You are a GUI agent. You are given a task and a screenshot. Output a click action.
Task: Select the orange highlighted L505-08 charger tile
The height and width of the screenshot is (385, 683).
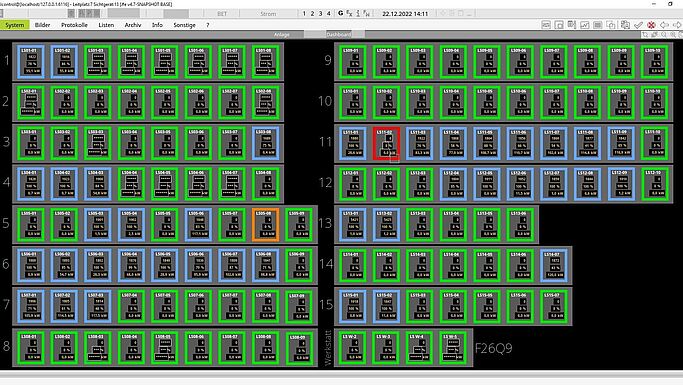tap(266, 225)
